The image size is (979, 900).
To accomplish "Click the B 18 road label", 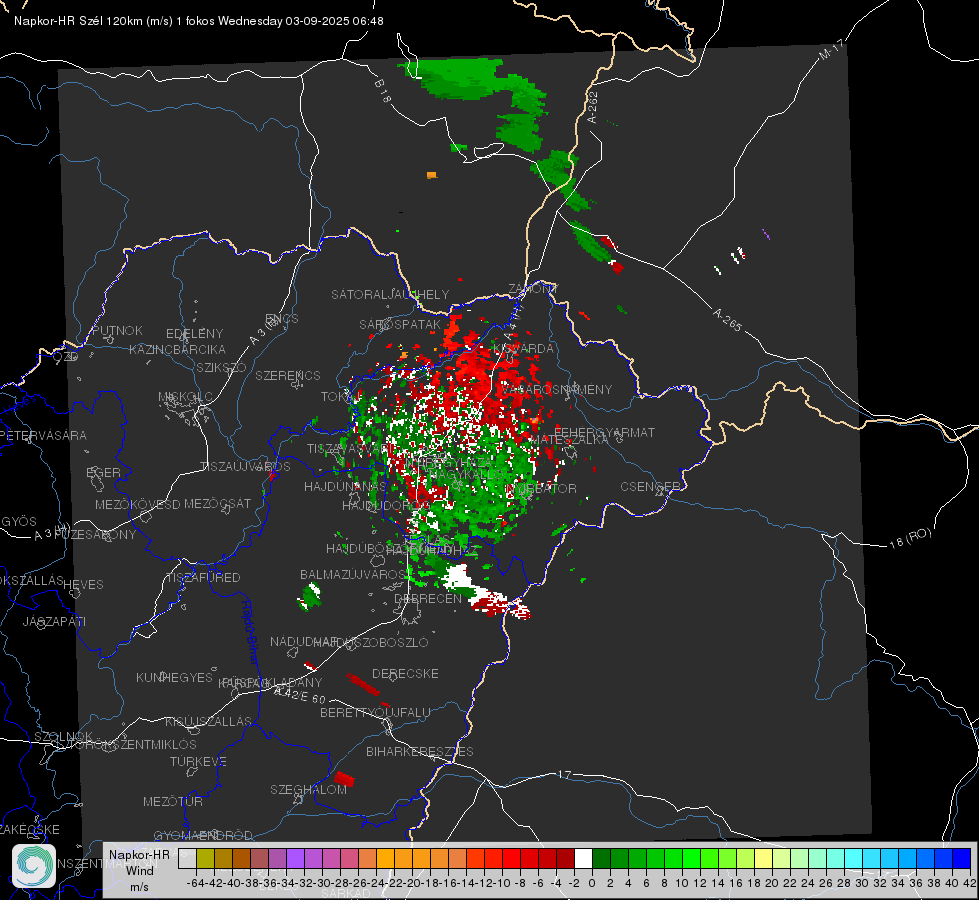I will [382, 91].
